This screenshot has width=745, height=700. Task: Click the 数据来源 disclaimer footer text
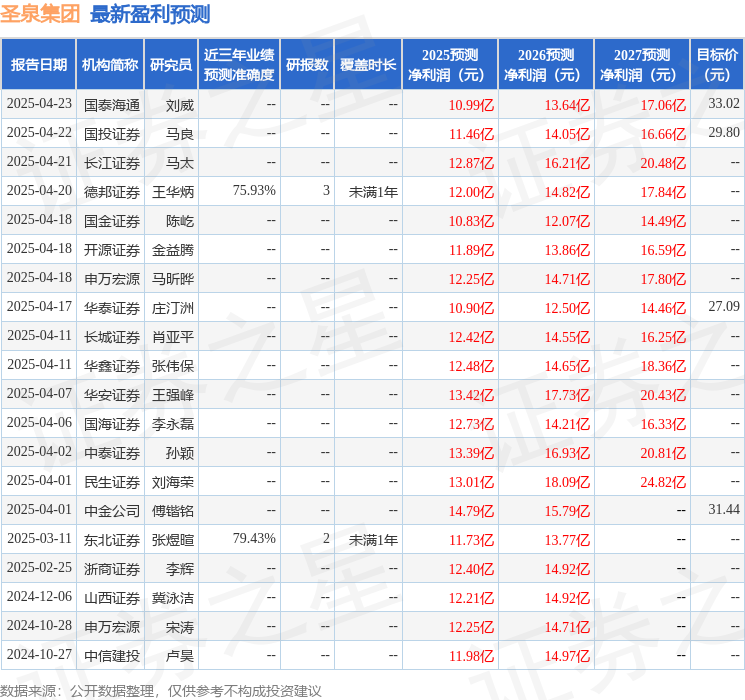pyautogui.click(x=161, y=690)
